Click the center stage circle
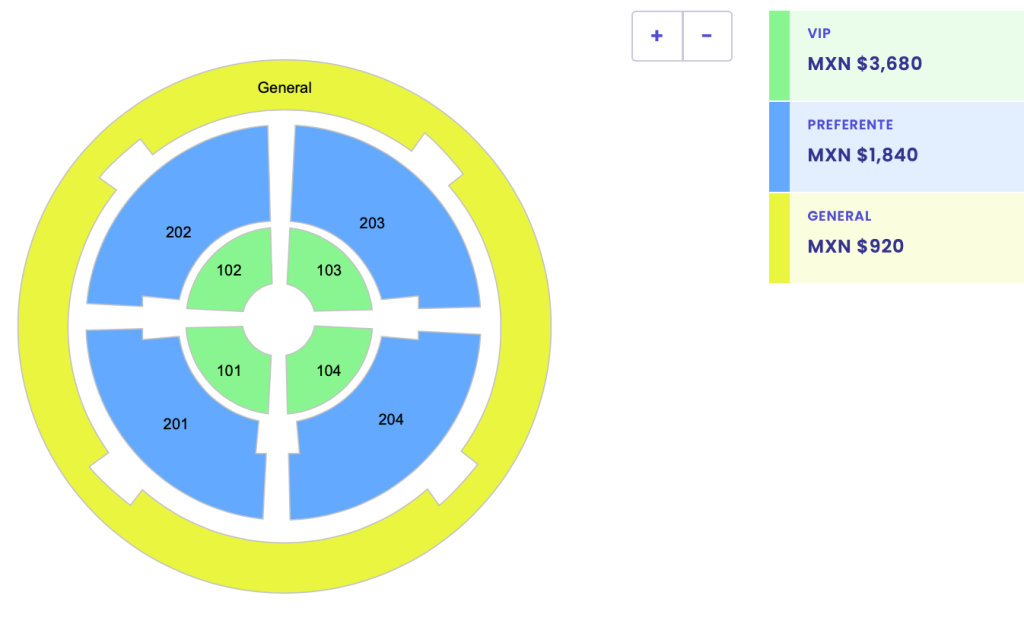 [281, 320]
